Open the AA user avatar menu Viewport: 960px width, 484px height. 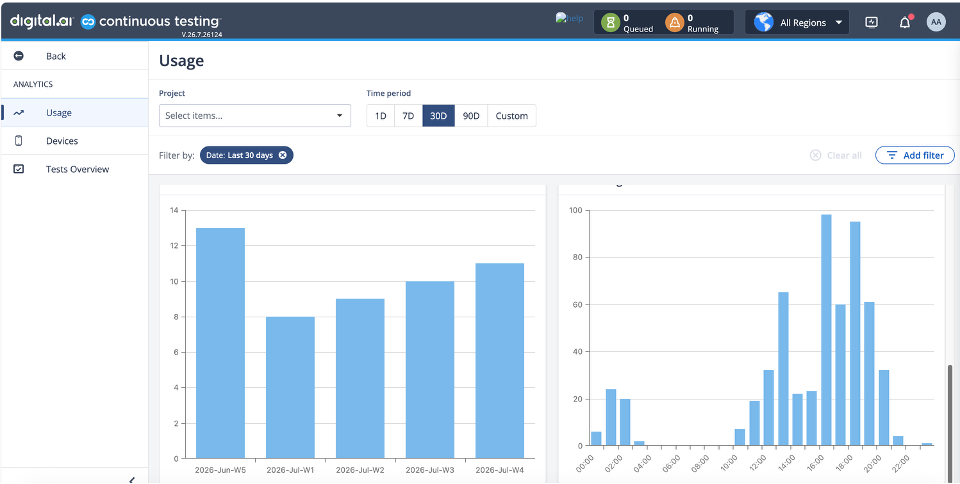tap(936, 23)
